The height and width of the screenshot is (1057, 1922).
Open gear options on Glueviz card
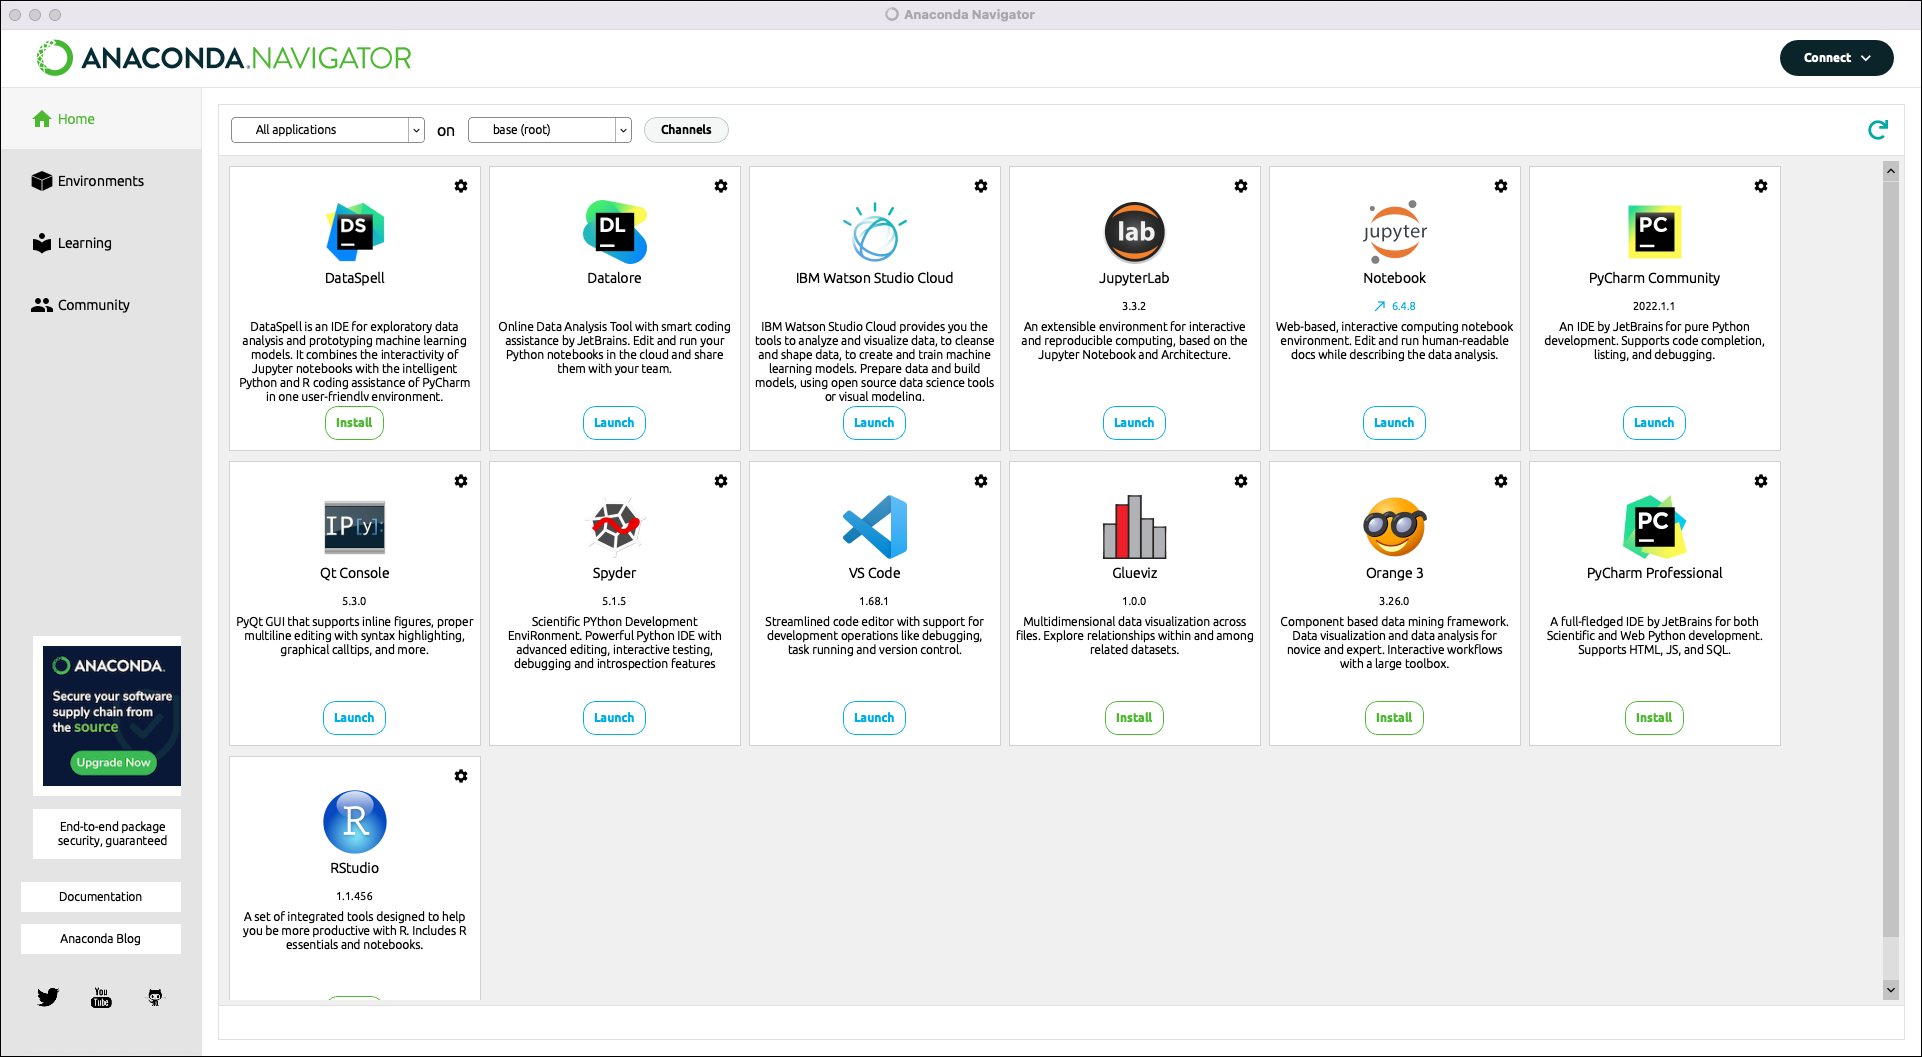click(1241, 481)
